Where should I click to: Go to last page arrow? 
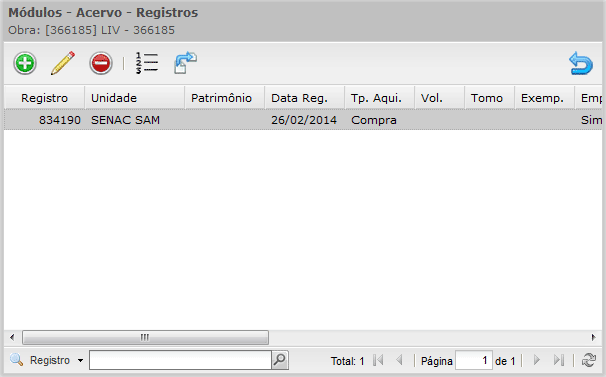pos(558,360)
